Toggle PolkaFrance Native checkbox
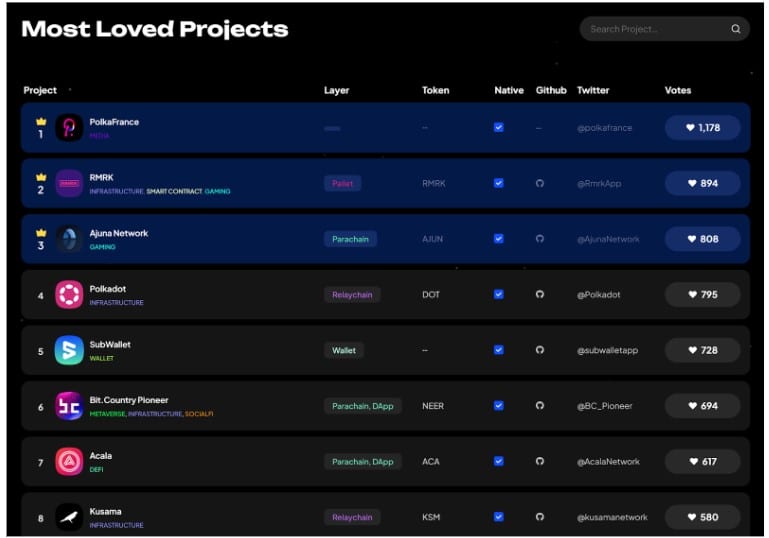Screen dimensions: 769x538 pos(499,127)
